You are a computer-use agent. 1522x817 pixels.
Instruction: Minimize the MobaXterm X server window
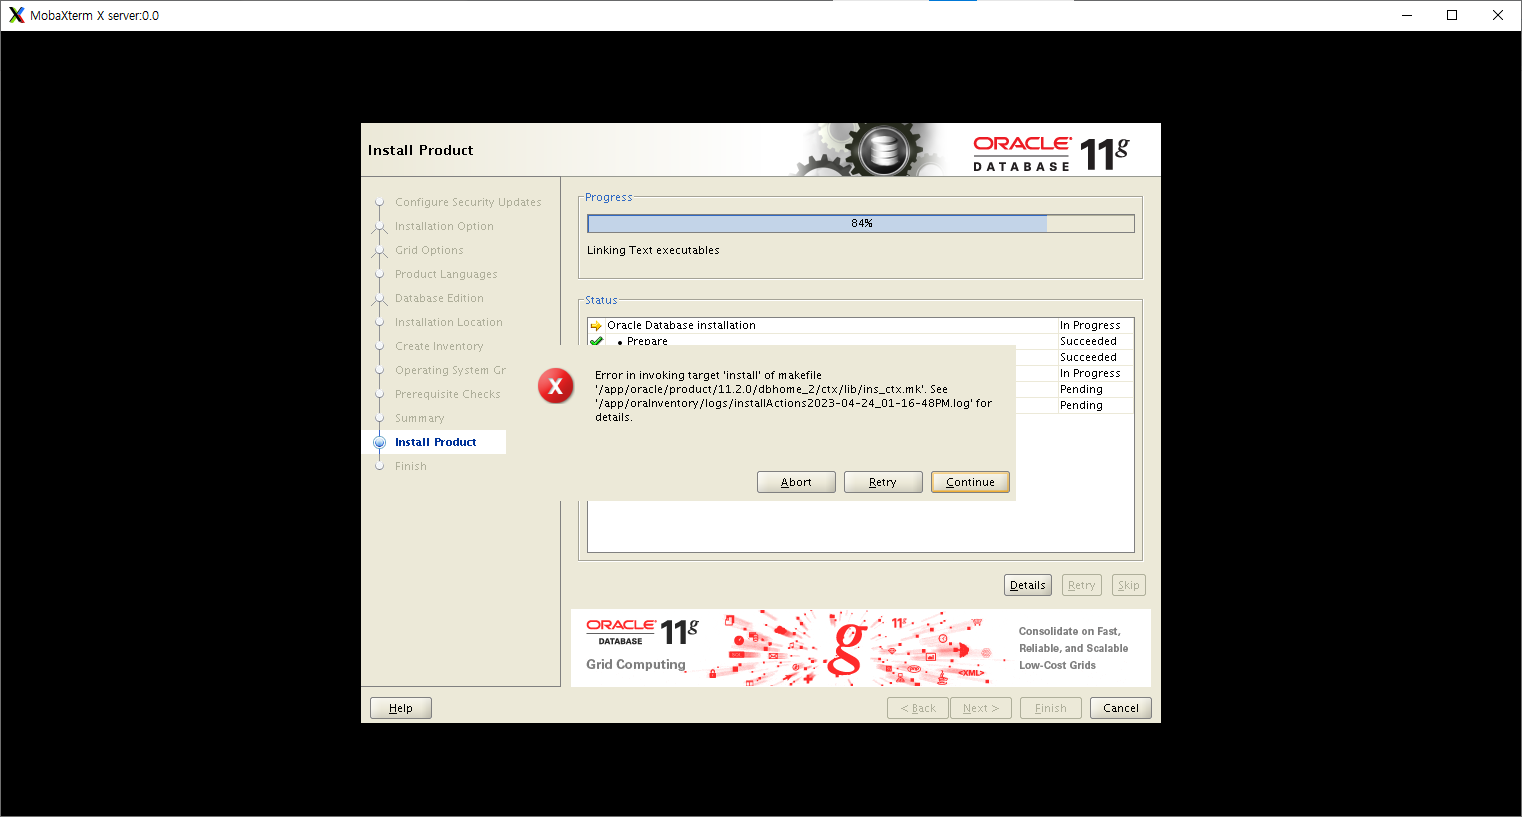click(x=1407, y=15)
